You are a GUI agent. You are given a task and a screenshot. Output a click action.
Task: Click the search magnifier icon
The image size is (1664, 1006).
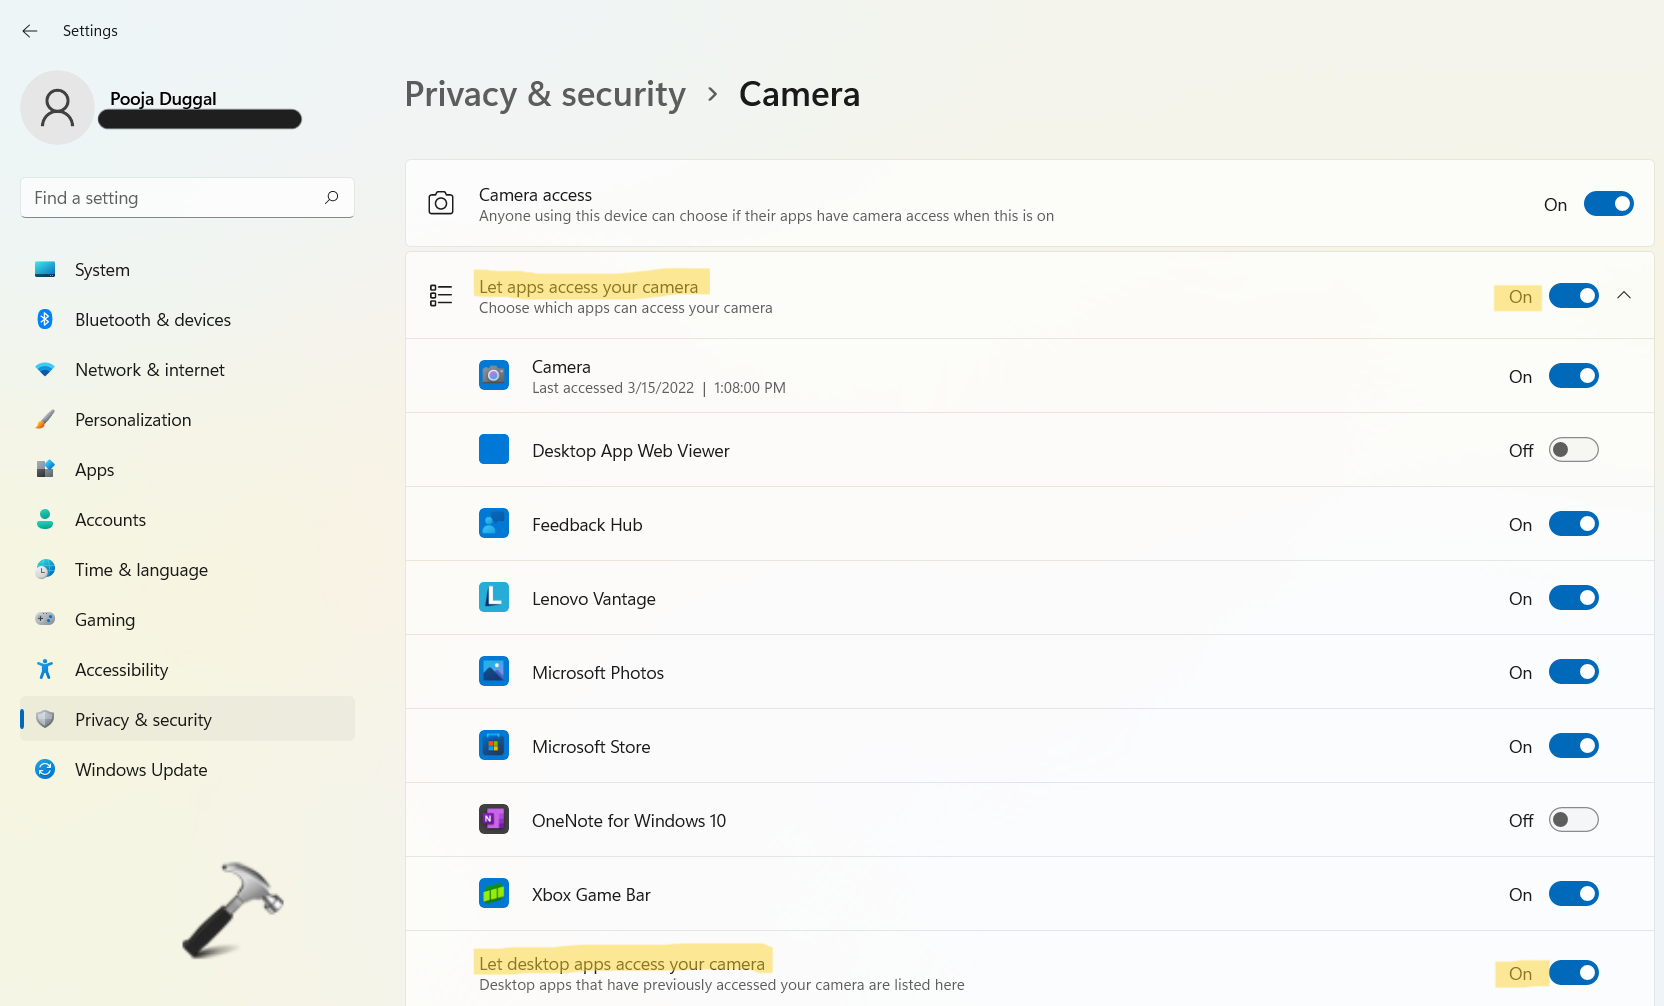pos(332,197)
